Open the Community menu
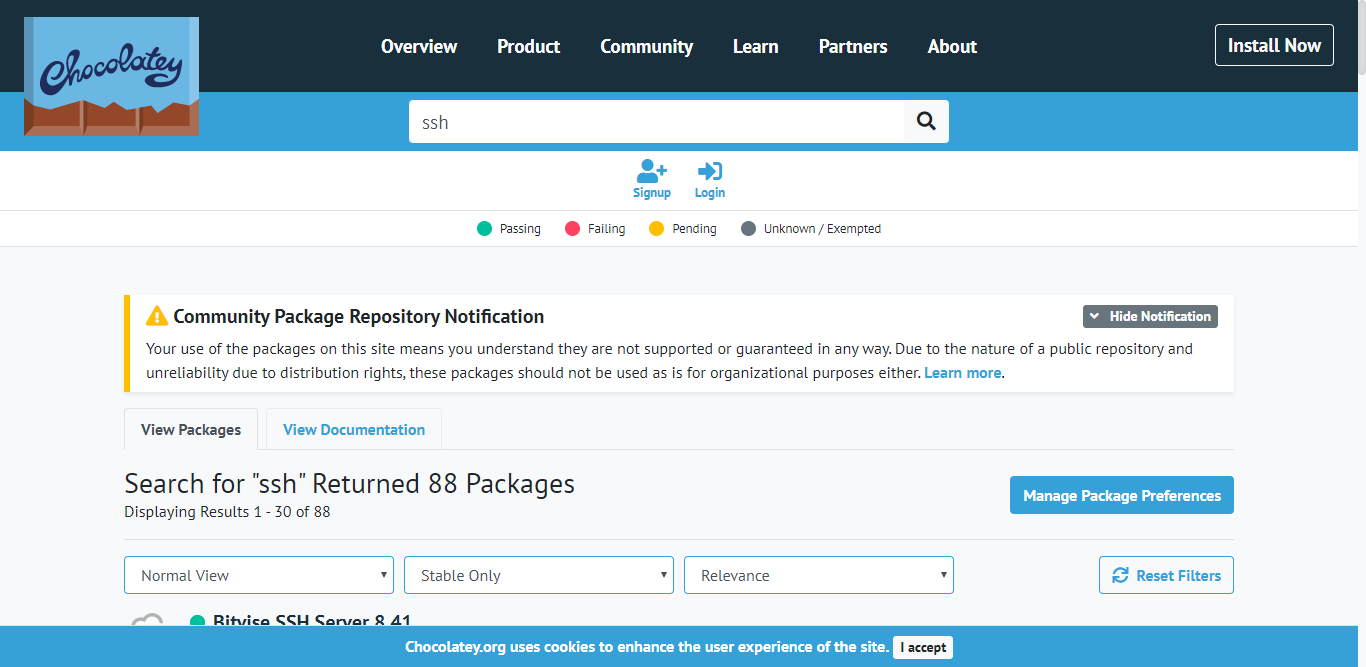Image resolution: width=1366 pixels, height=667 pixels. point(646,46)
